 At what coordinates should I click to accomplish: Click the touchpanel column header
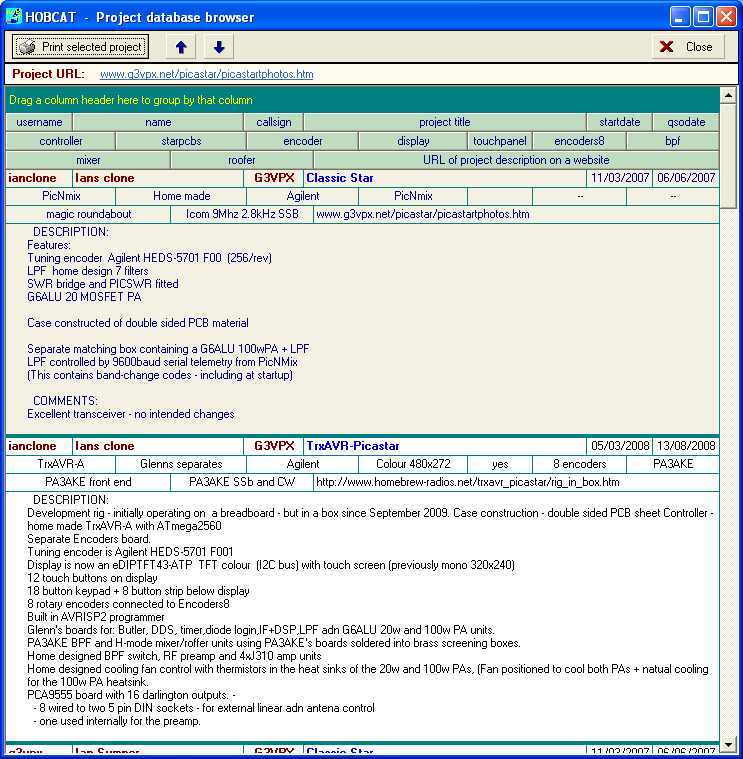499,141
